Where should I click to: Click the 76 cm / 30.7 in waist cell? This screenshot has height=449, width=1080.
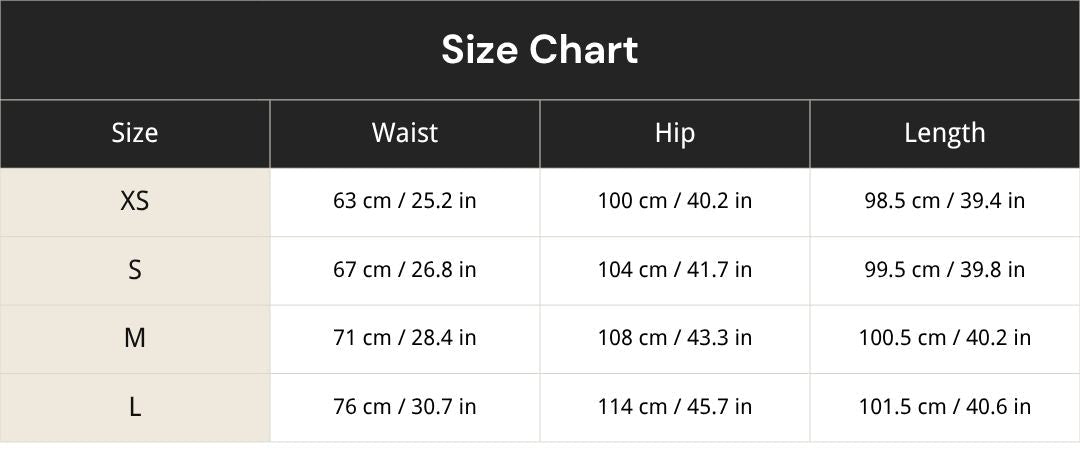click(405, 408)
